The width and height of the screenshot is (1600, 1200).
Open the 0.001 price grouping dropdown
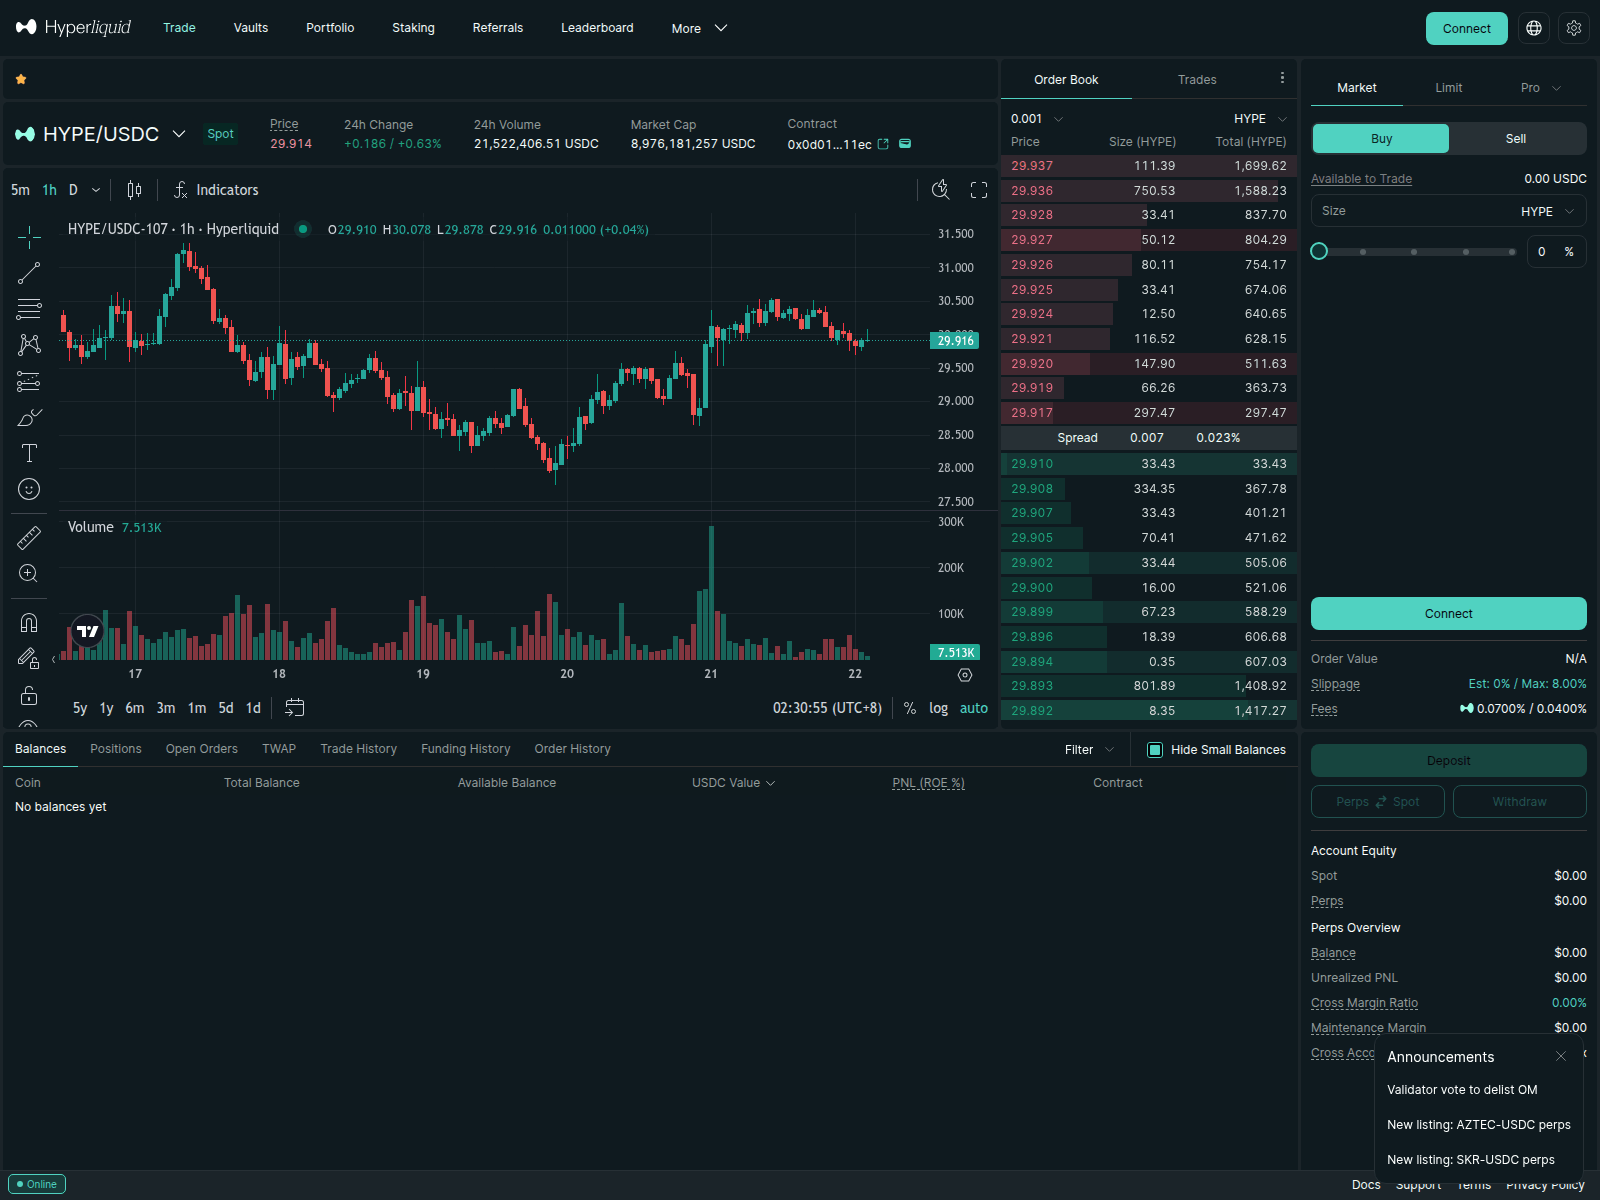tap(1037, 119)
